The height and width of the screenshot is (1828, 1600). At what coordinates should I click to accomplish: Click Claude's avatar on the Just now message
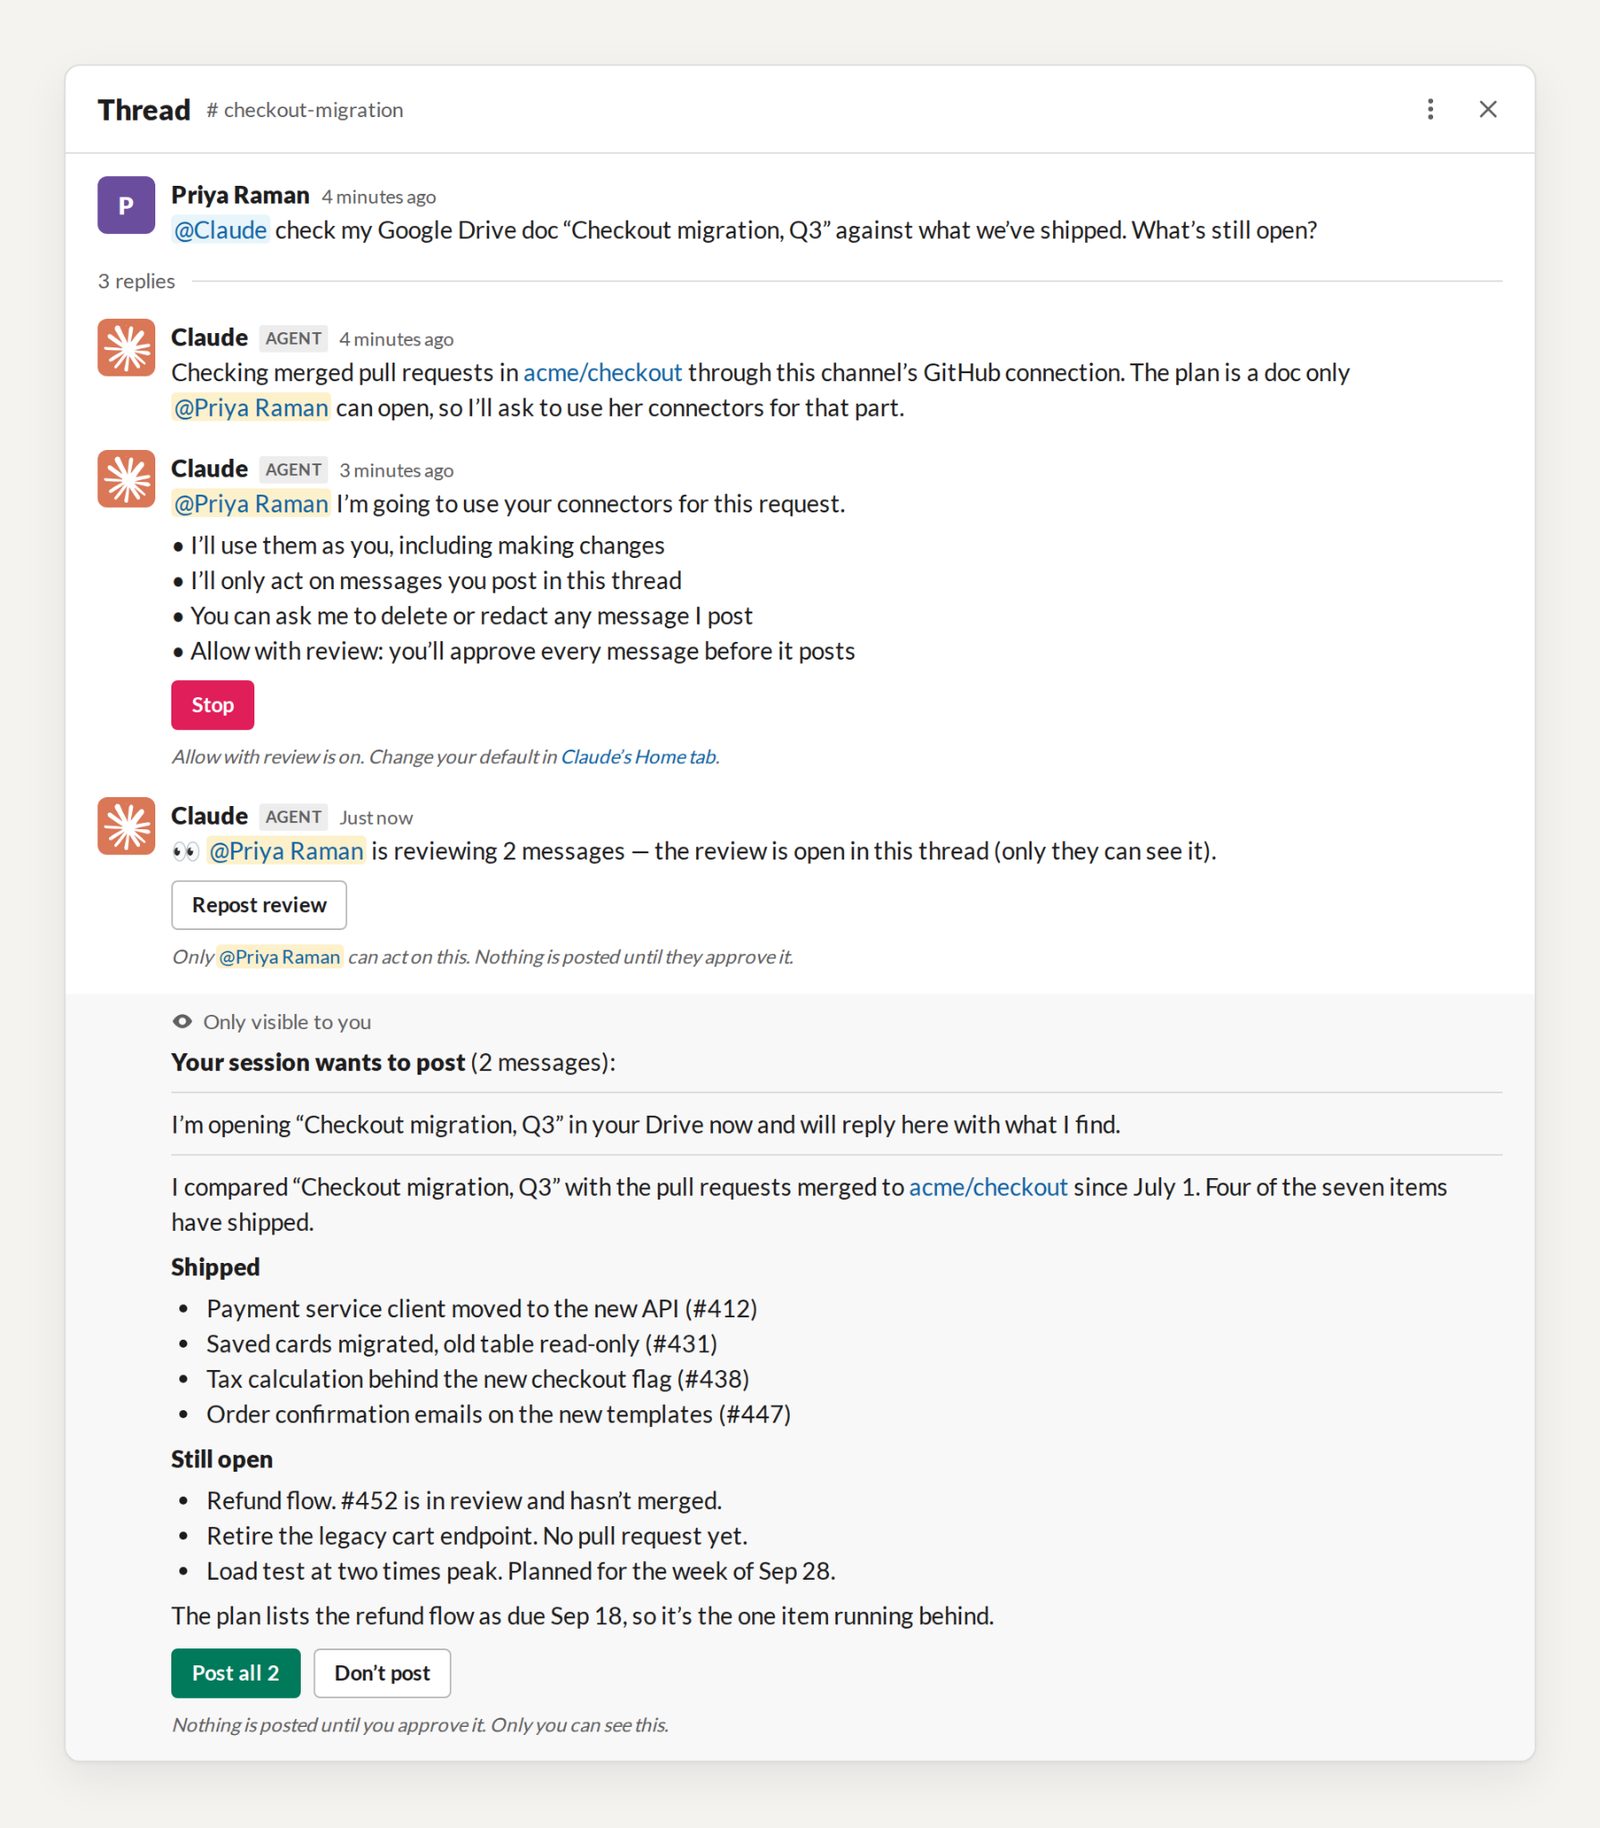(126, 825)
